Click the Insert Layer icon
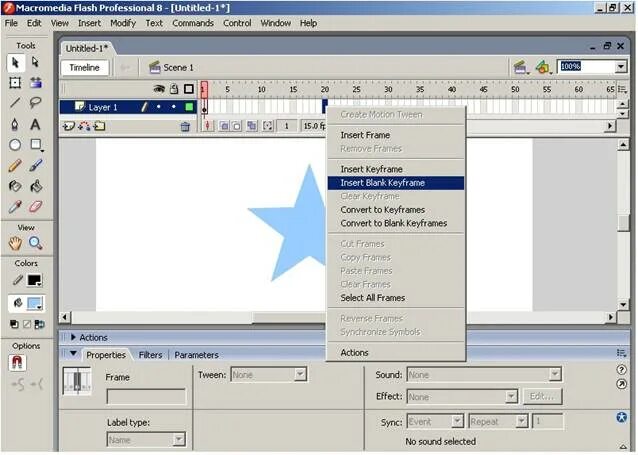 pyautogui.click(x=68, y=127)
